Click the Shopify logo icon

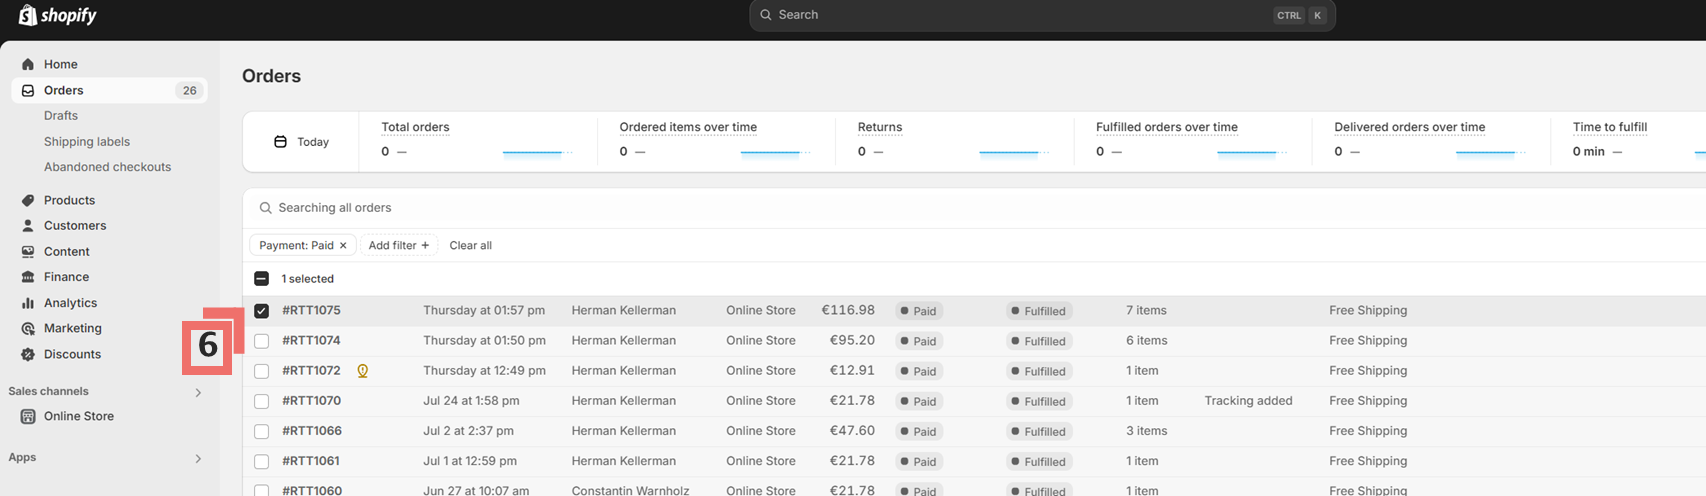point(27,15)
